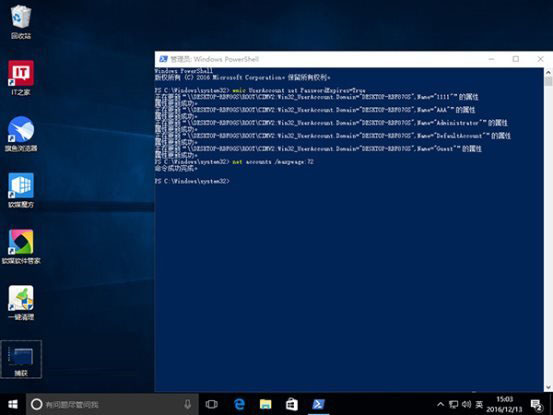Open the 软媒软件管家 colorful desktop icon
Viewport: 553px width, 415px height.
(x=21, y=247)
